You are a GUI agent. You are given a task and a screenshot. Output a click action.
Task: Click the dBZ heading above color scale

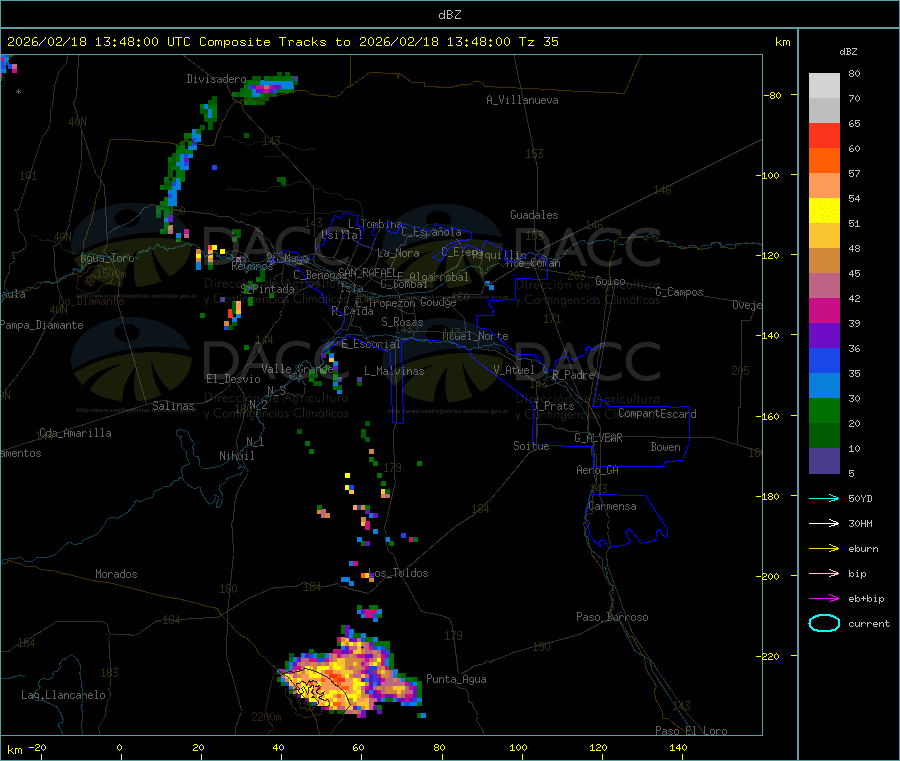coord(848,52)
